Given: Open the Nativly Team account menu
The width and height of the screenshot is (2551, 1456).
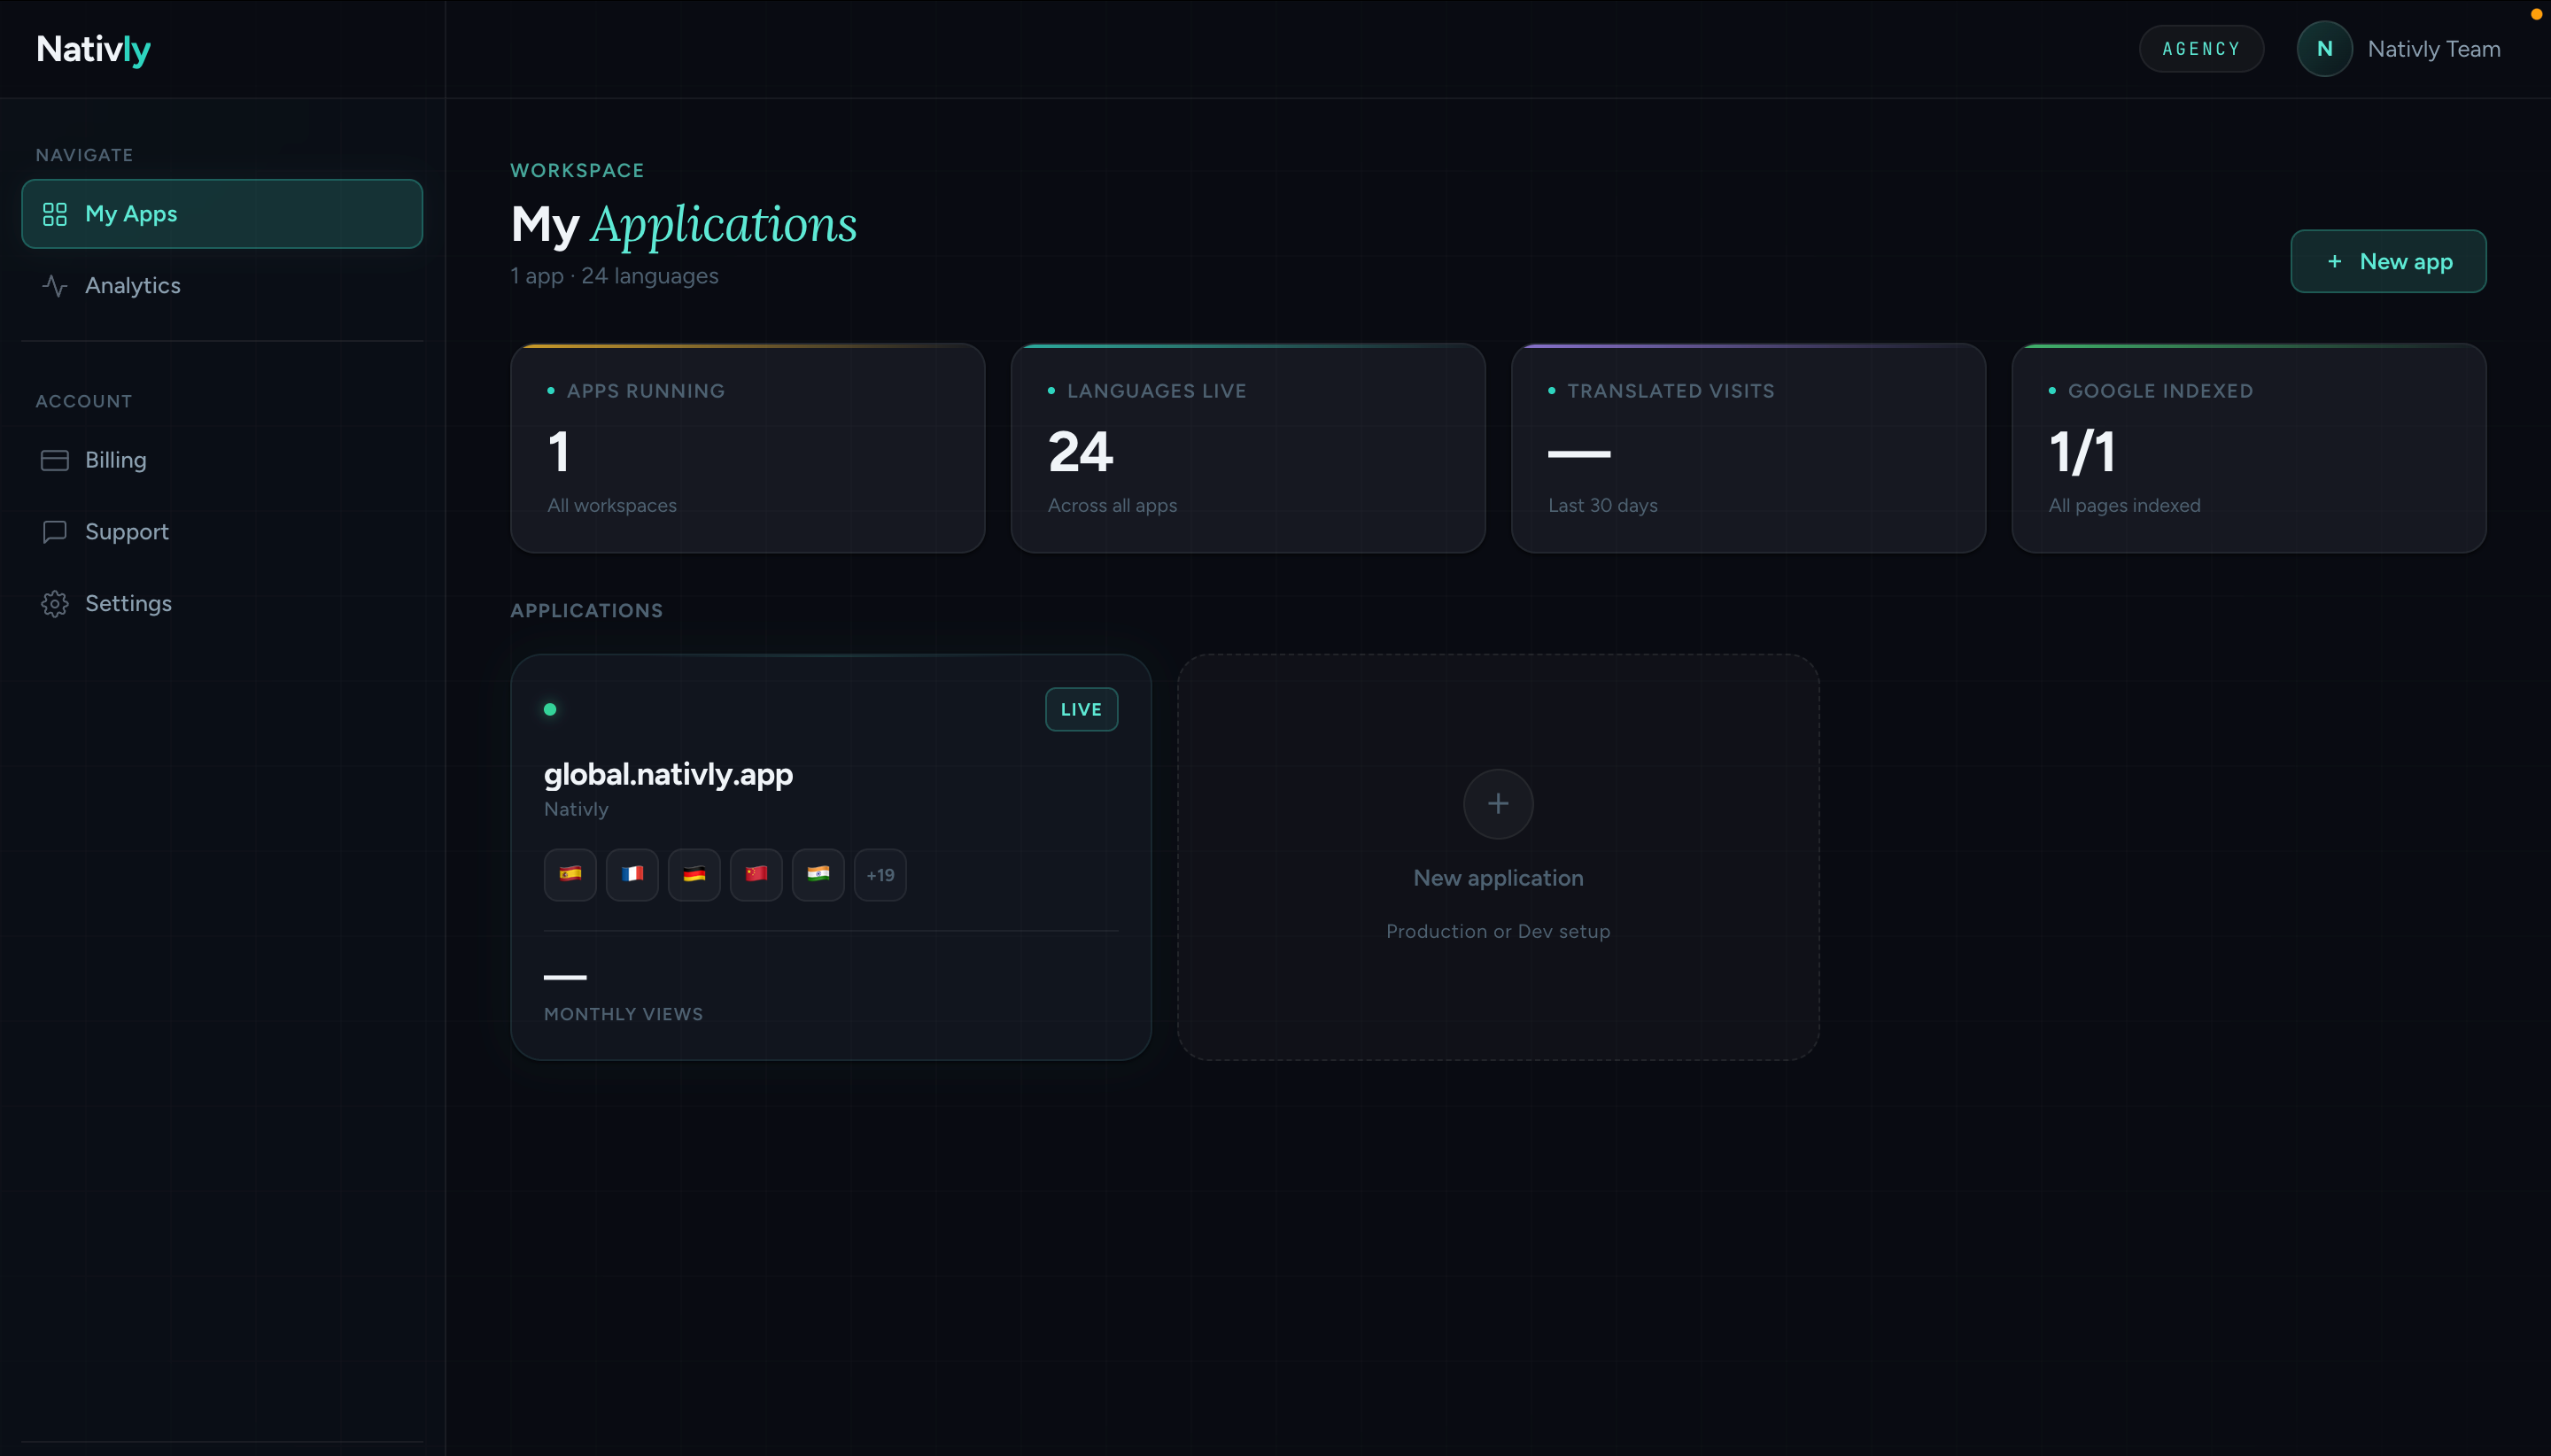Looking at the screenshot, I should (x=2433, y=49).
